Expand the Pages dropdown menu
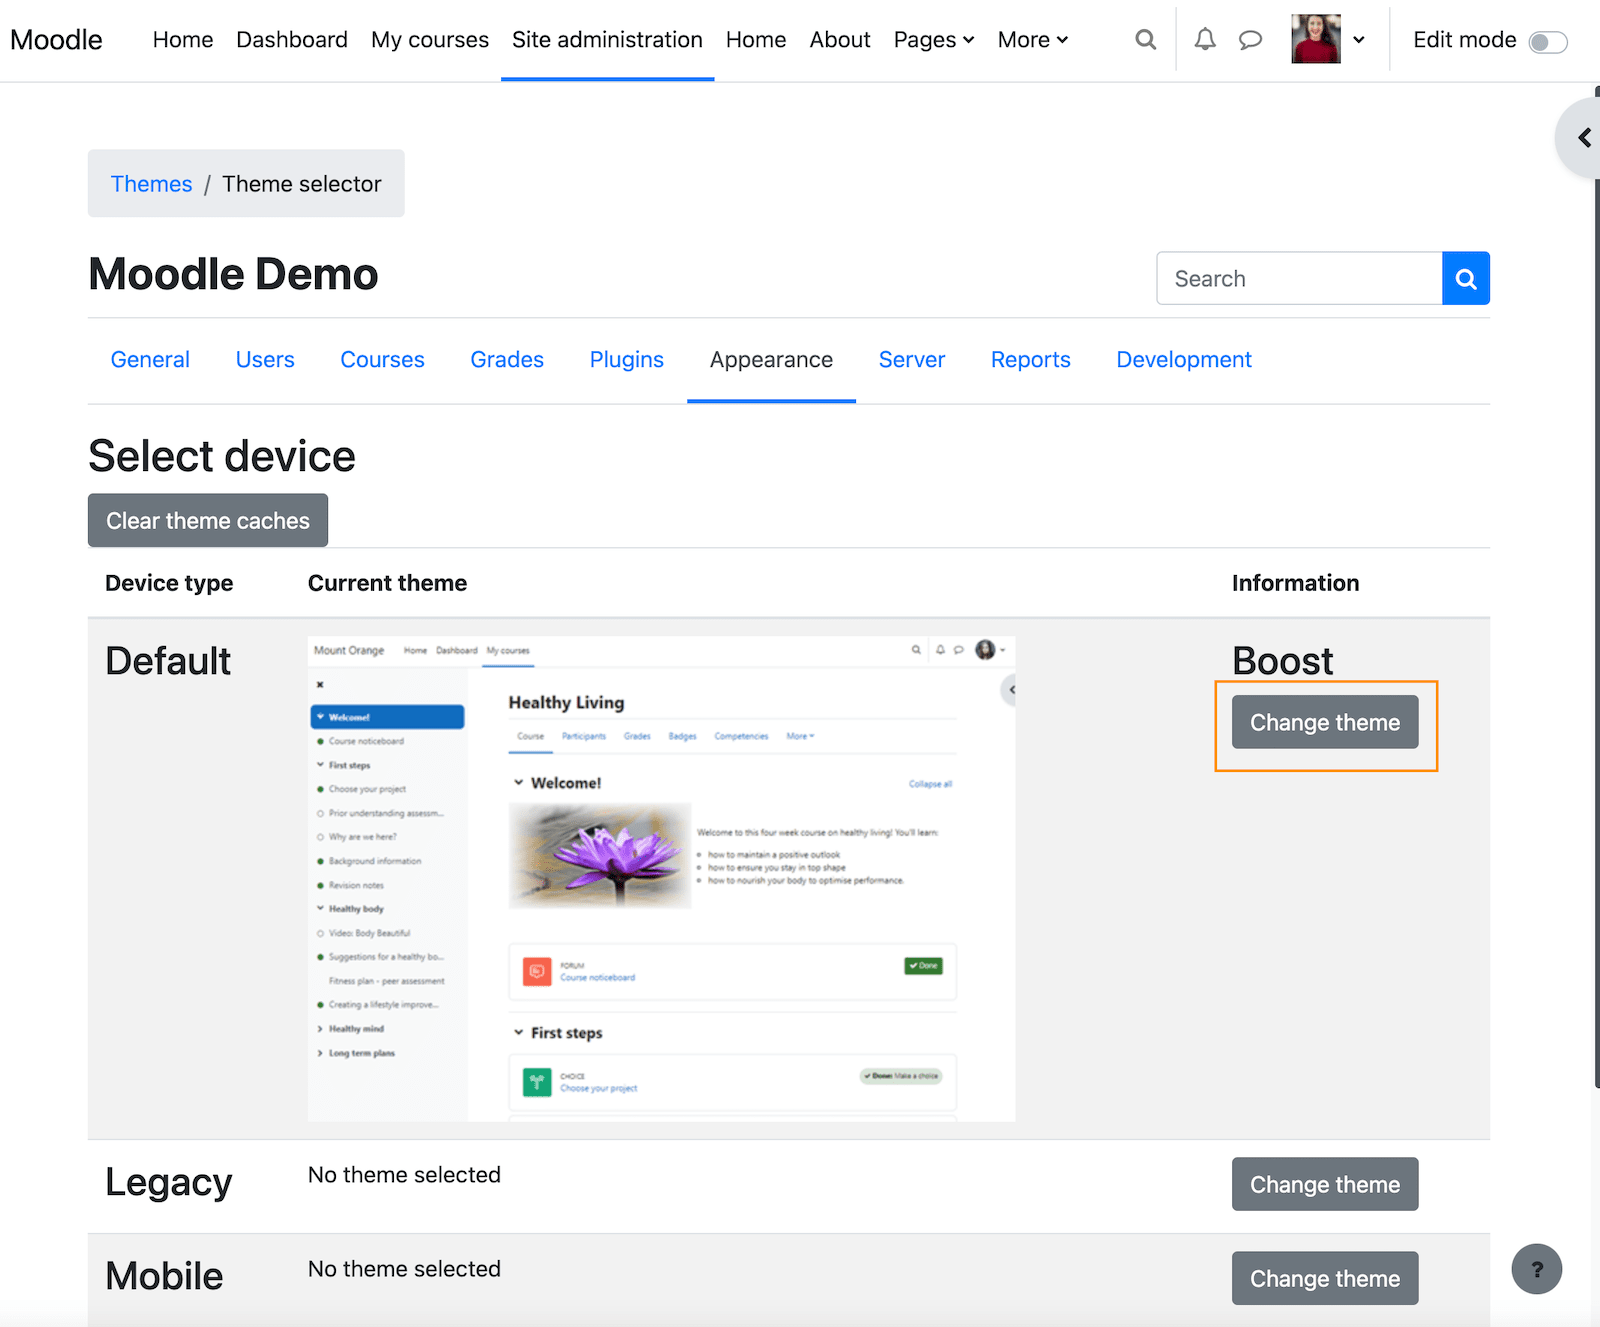Viewport: 1600px width, 1327px height. (x=934, y=40)
